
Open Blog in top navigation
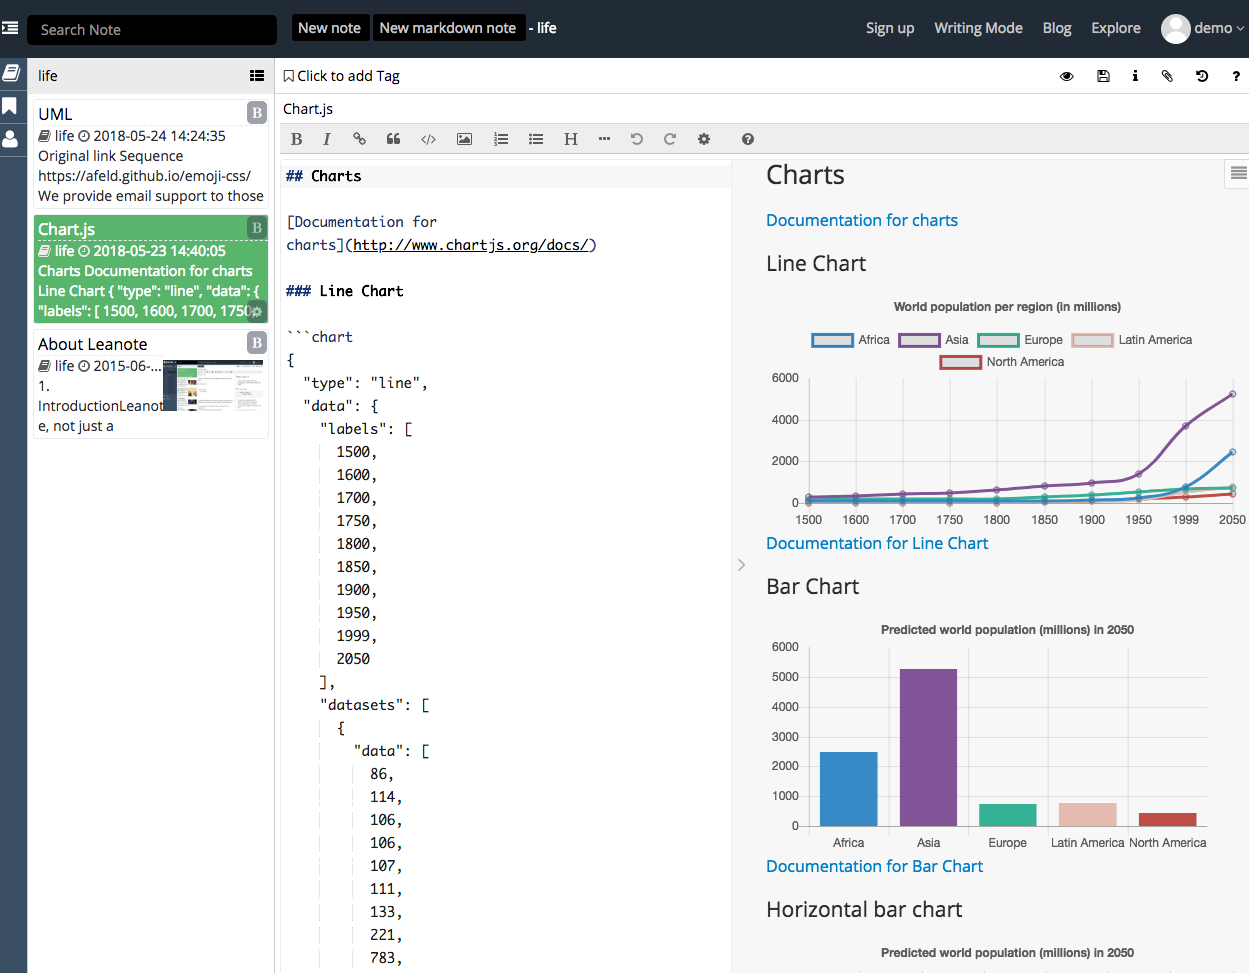[x=1057, y=28]
